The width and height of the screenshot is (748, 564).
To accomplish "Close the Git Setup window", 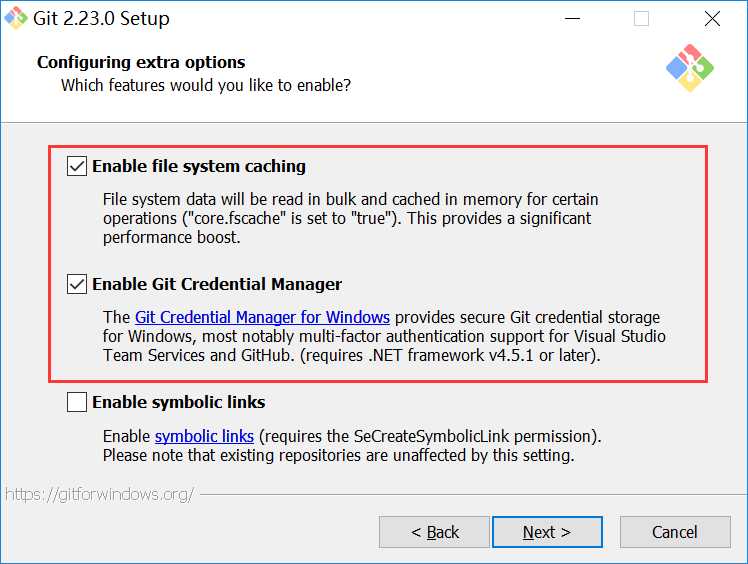I will point(712,19).
